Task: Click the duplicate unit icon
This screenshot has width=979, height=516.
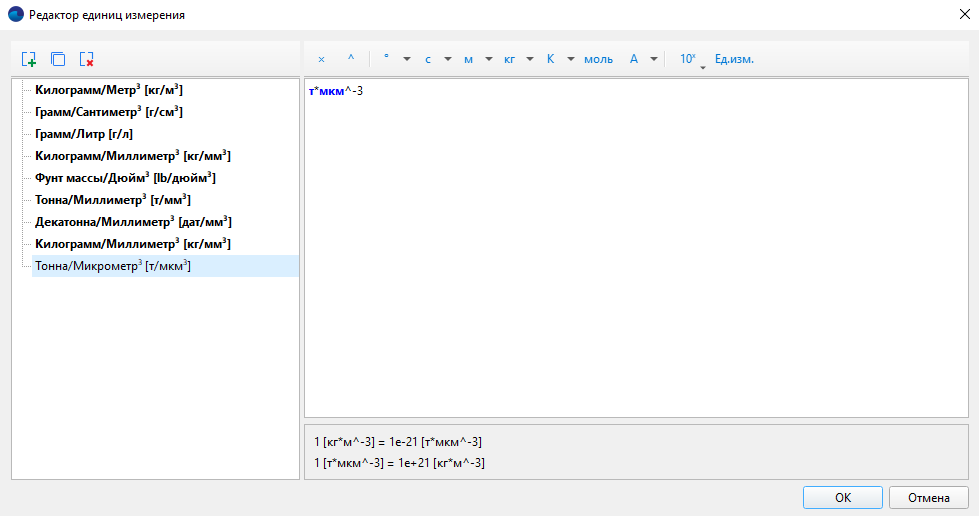Action: pos(58,59)
